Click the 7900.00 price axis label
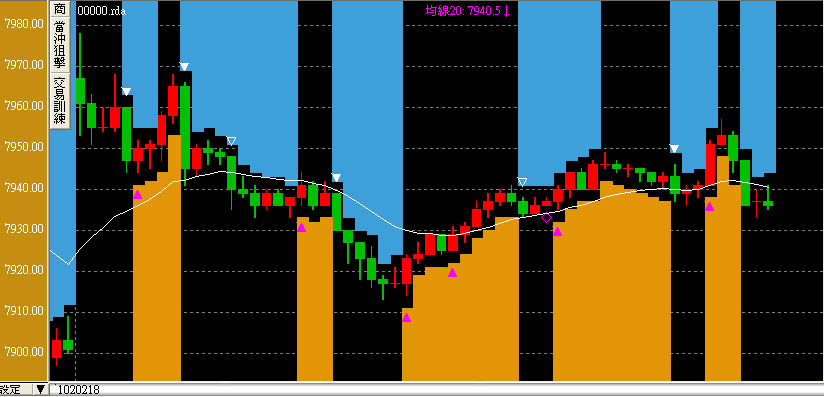This screenshot has width=824, height=397. pos(24,351)
